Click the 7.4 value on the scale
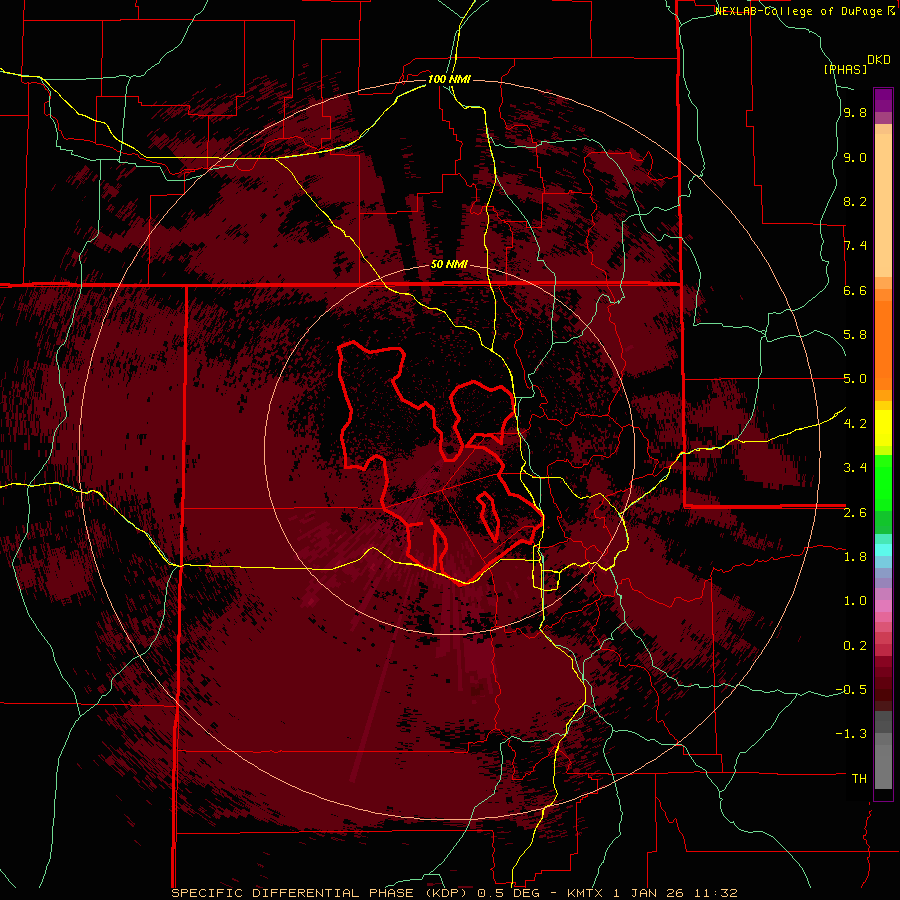 pyautogui.click(x=855, y=246)
